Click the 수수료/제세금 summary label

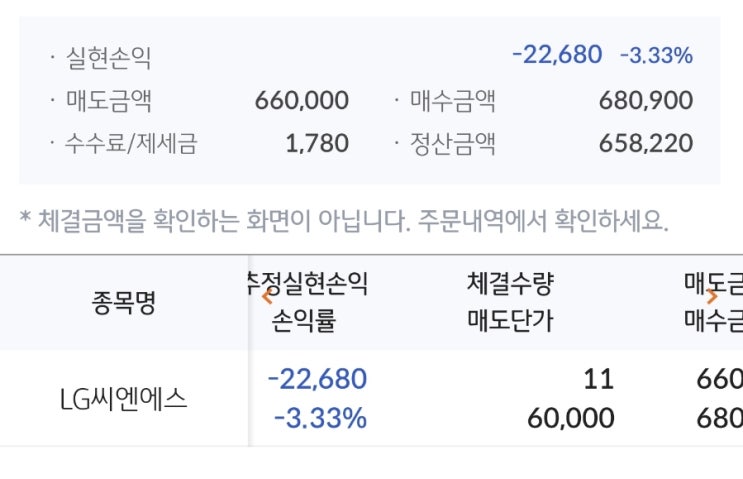pyautogui.click(x=131, y=144)
